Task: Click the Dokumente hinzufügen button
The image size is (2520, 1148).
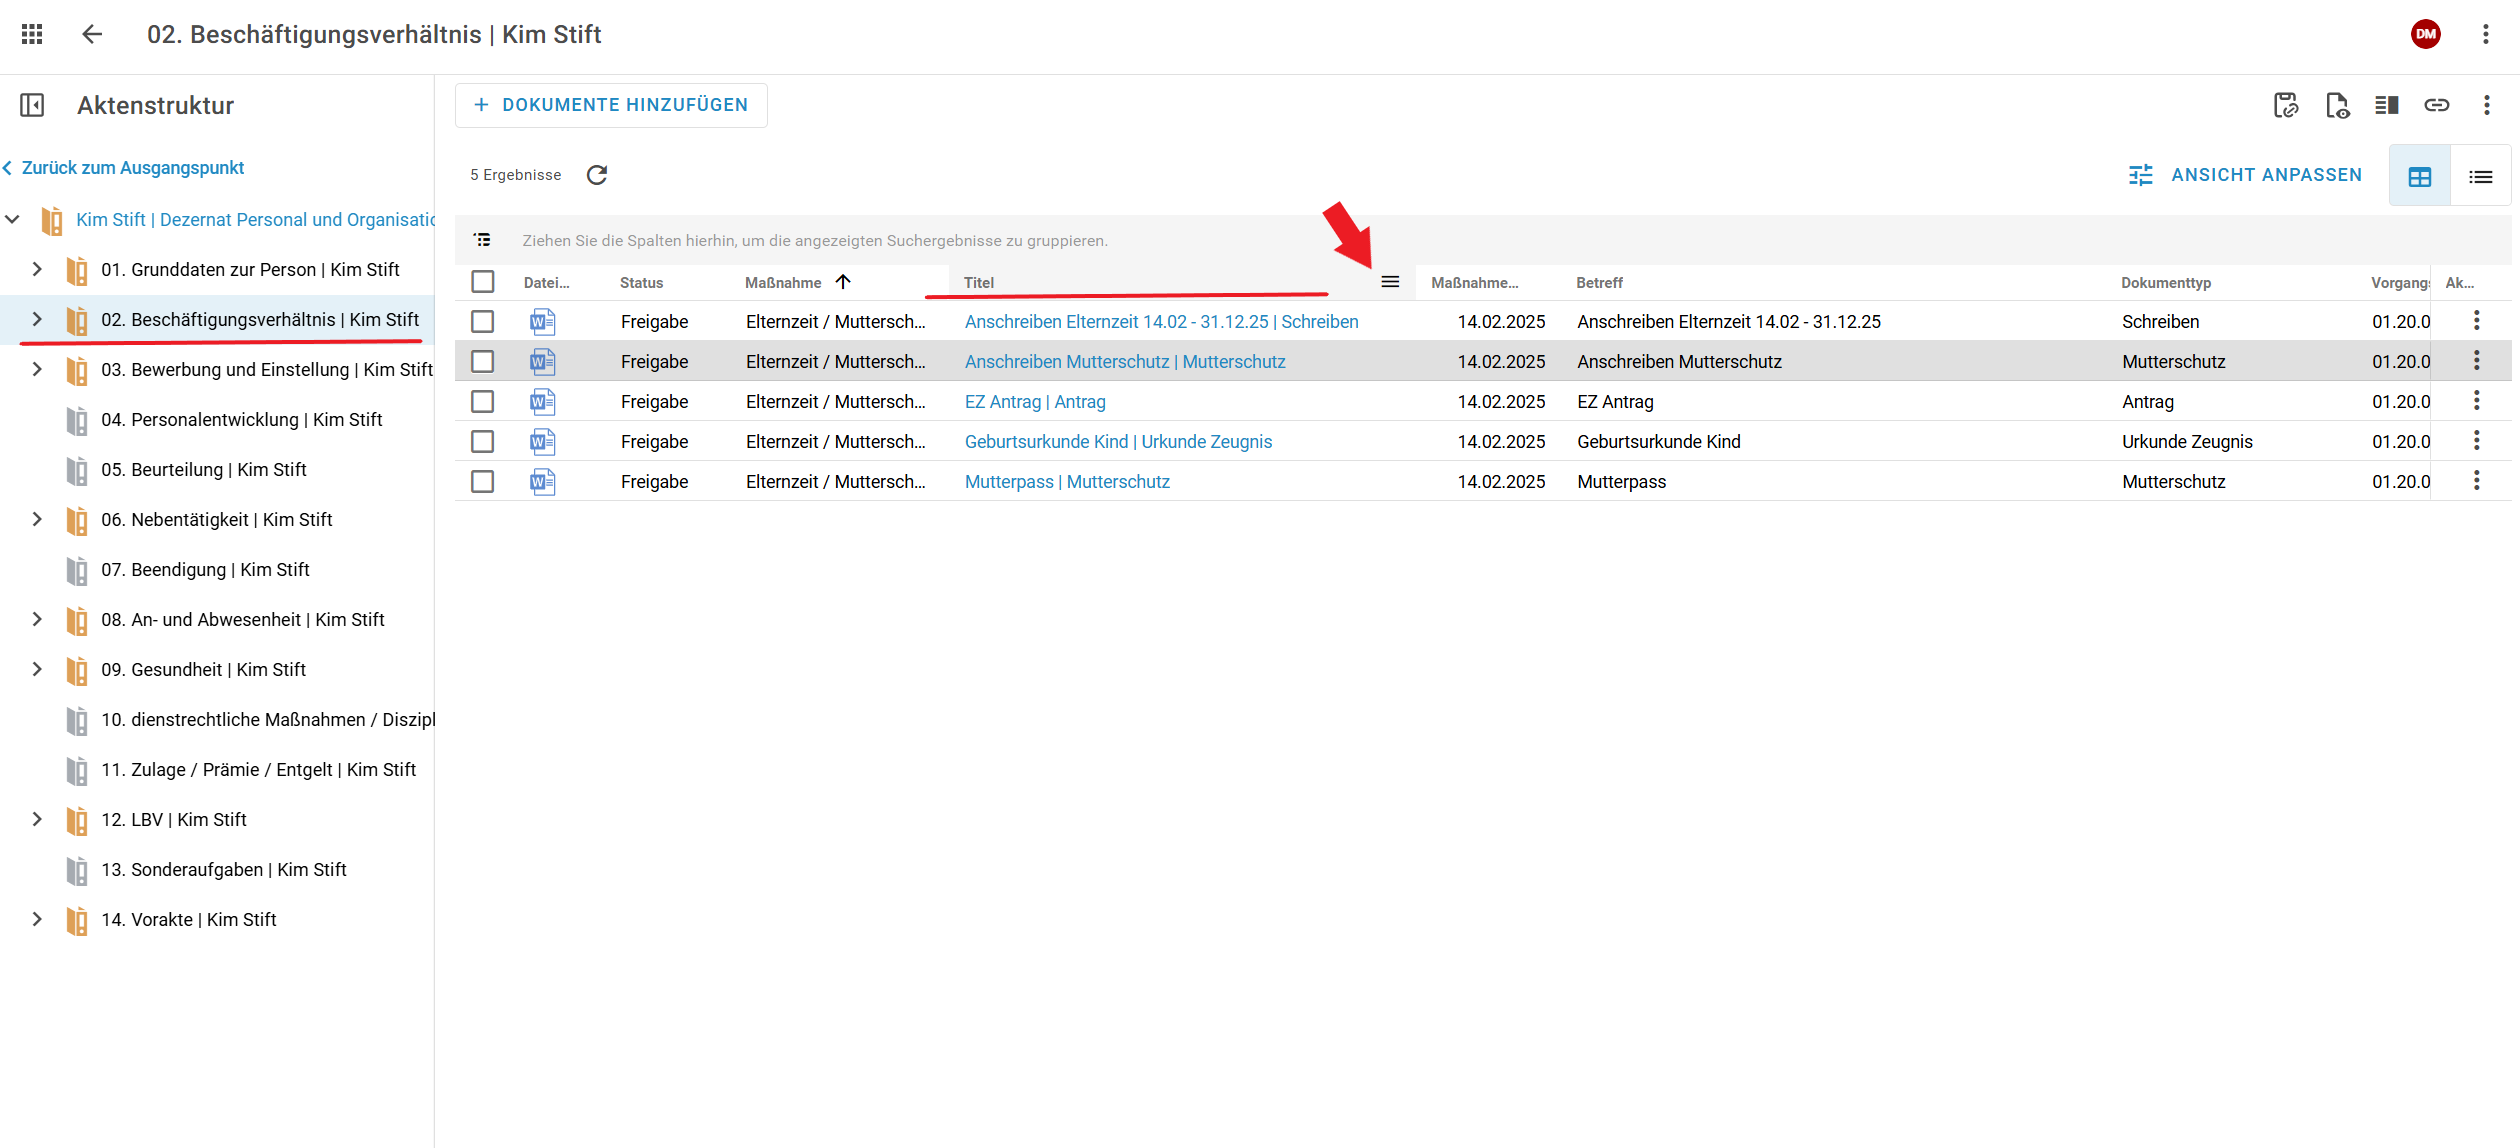Action: click(611, 105)
